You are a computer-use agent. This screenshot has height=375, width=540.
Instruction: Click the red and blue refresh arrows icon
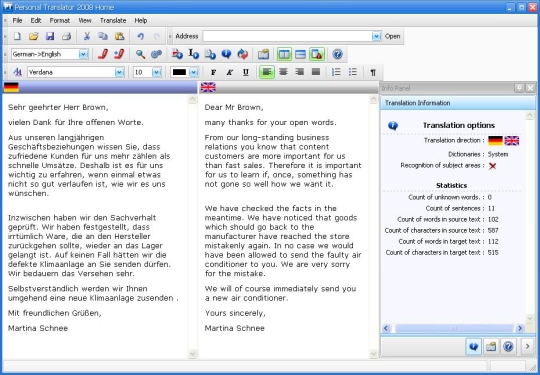(243, 54)
